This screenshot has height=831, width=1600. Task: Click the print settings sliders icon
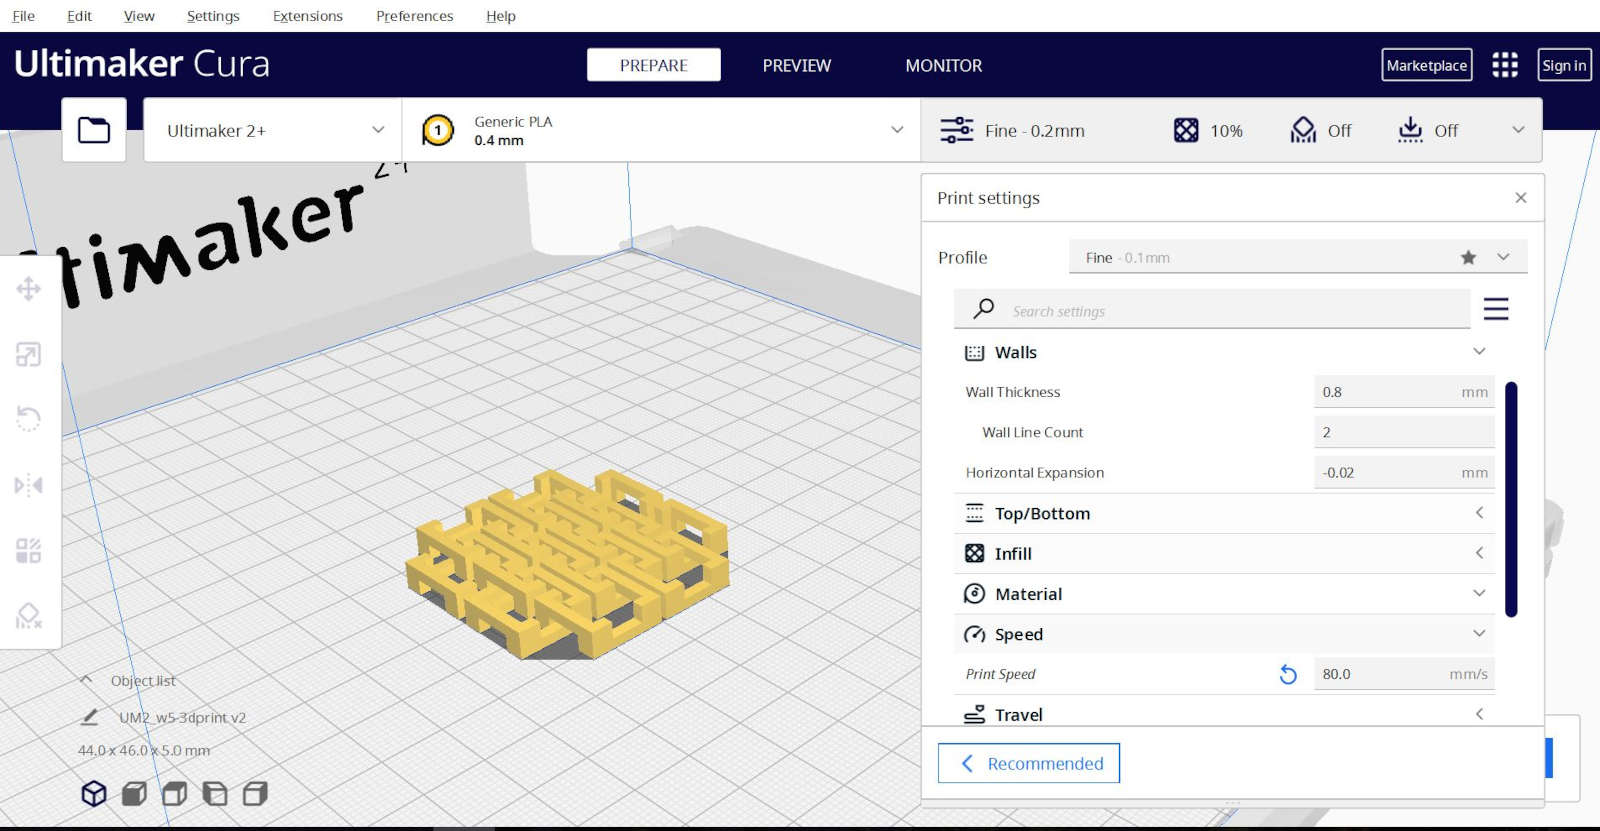[956, 130]
